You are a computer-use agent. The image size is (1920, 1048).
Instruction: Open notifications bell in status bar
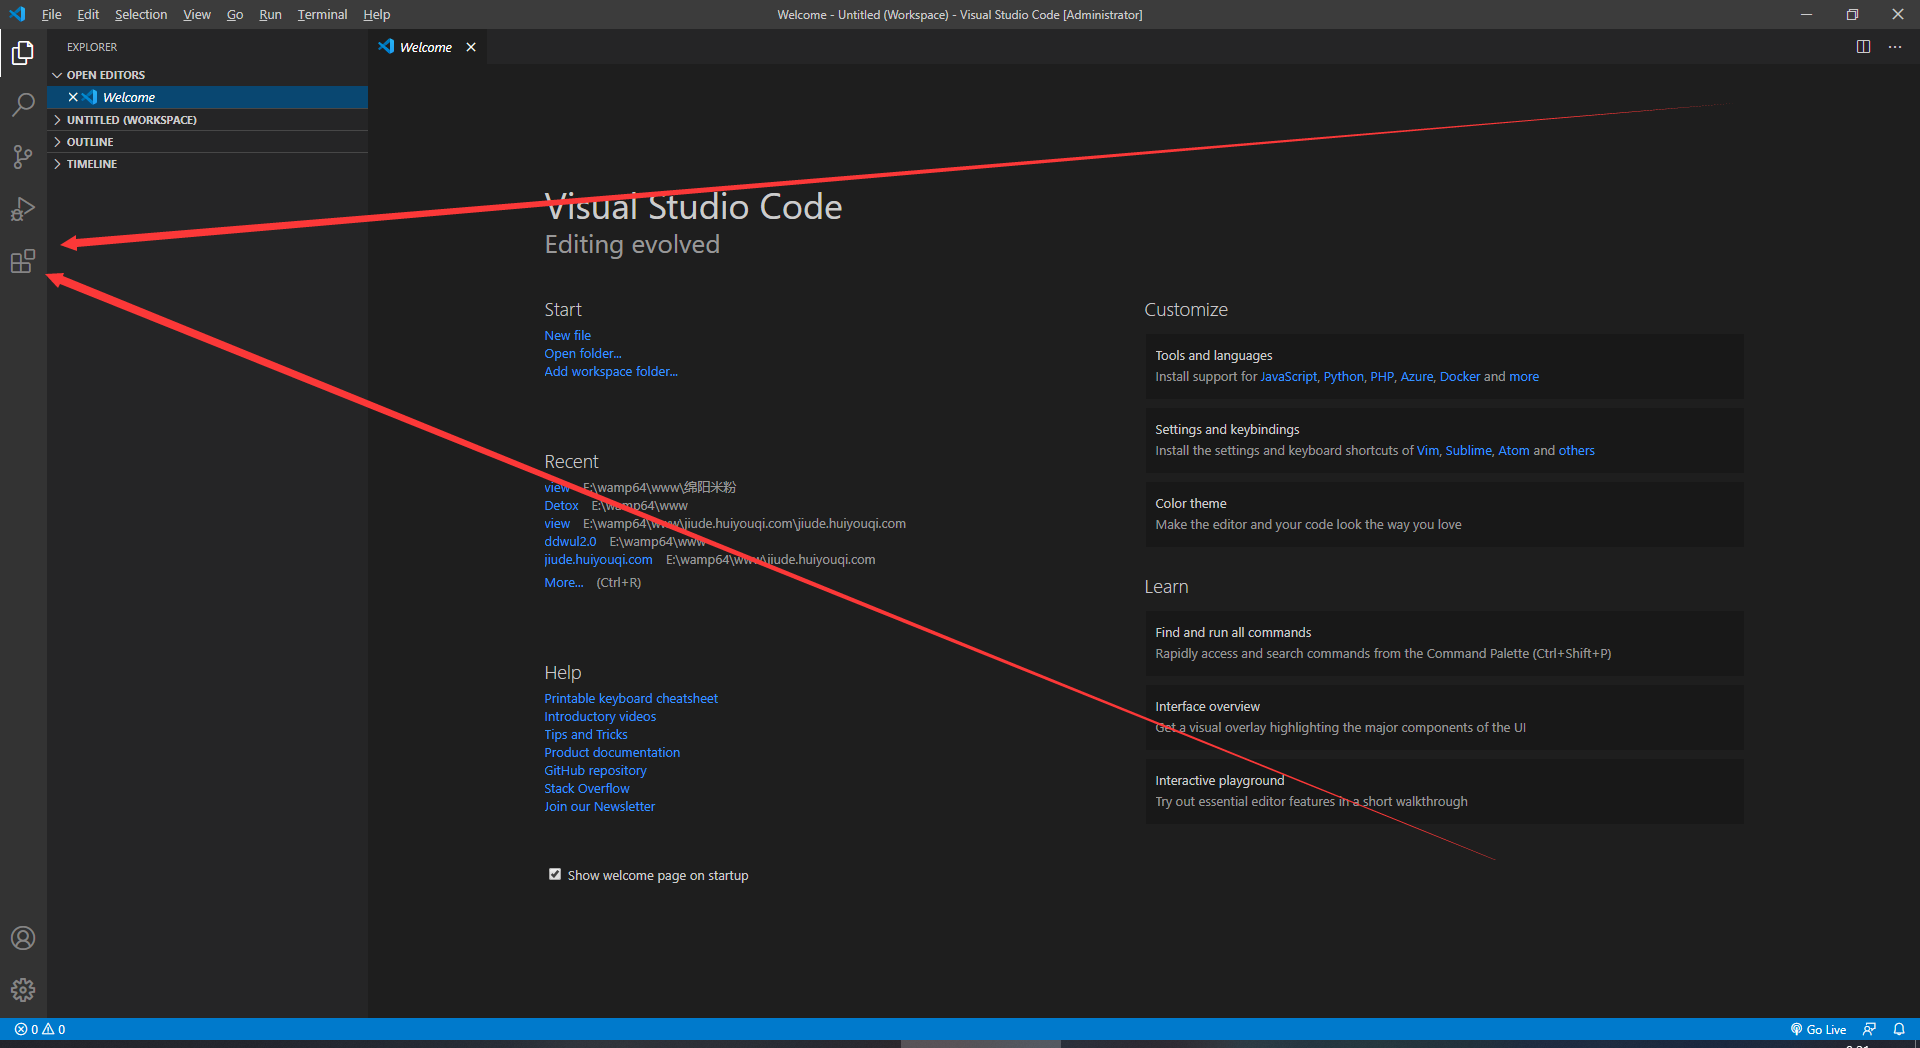1899,1029
